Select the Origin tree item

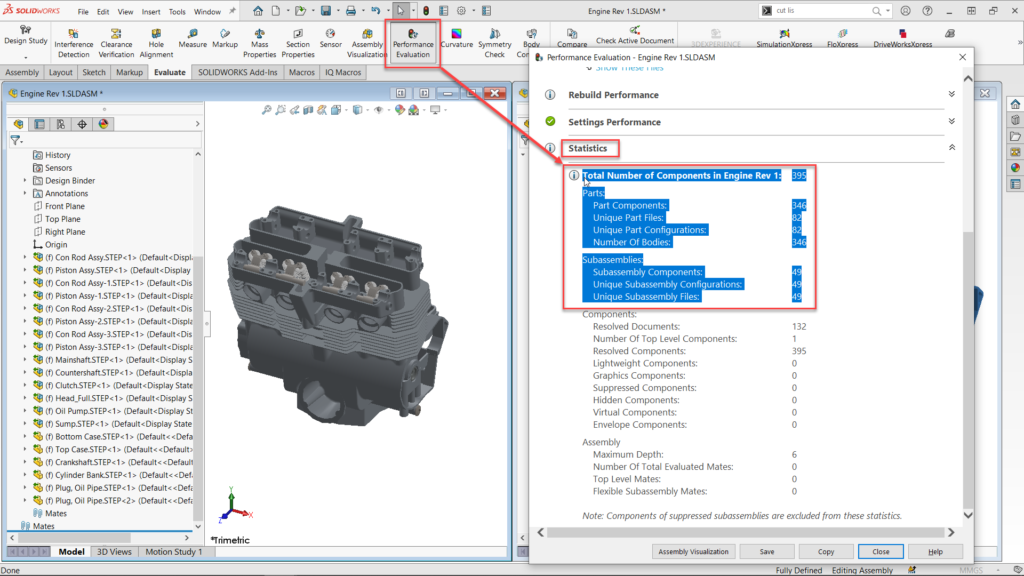[x=56, y=245]
